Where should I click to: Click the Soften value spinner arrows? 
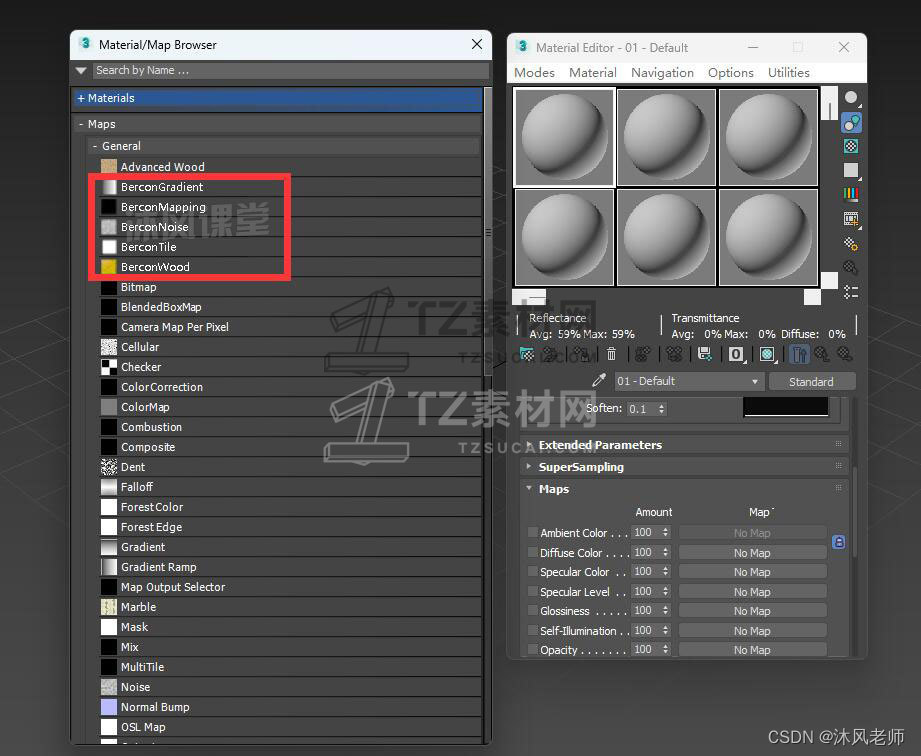click(x=662, y=409)
